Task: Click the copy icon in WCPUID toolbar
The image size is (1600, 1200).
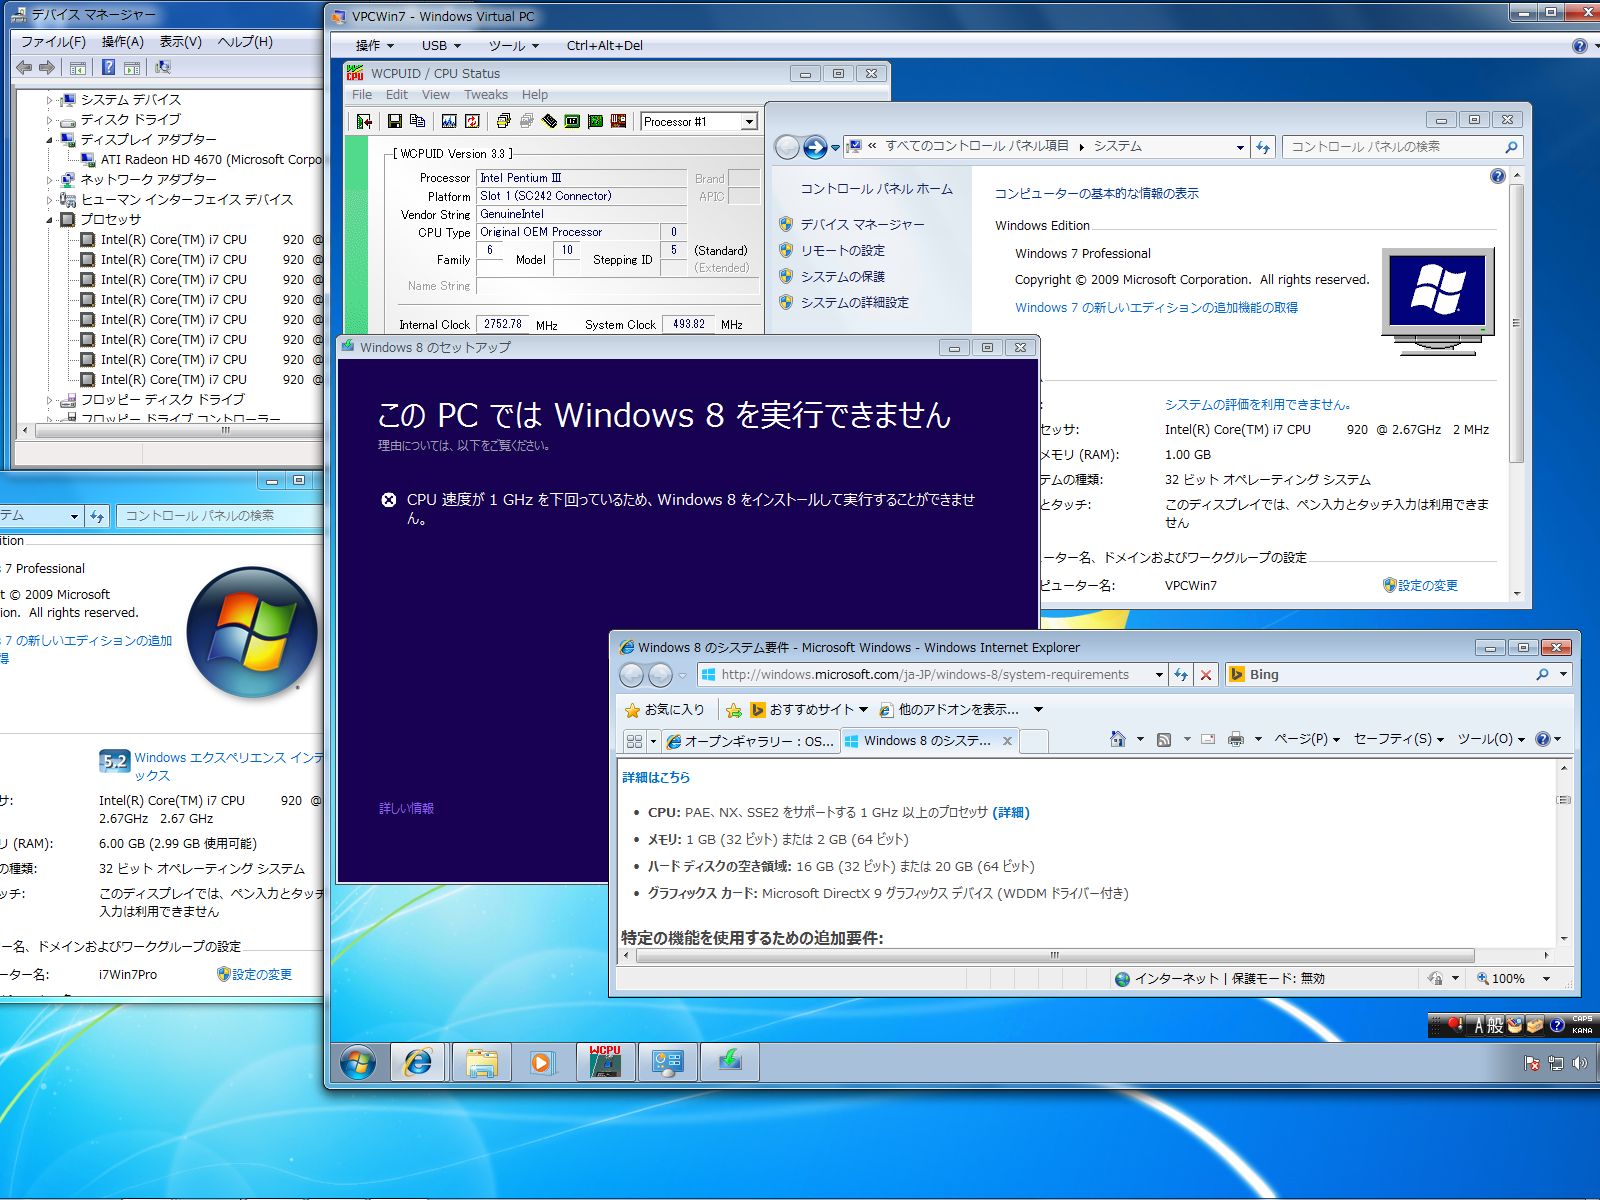Action: pyautogui.click(x=418, y=121)
